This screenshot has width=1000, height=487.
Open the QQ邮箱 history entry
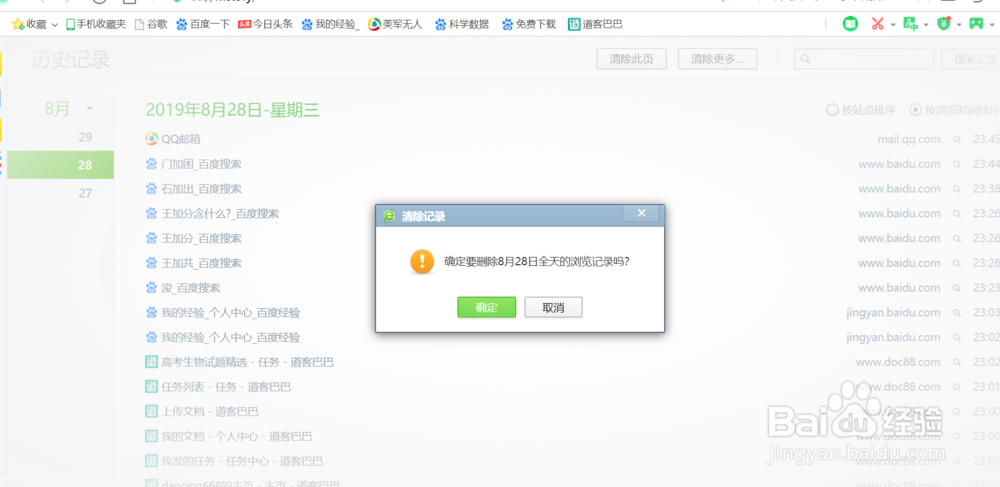pyautogui.click(x=181, y=139)
